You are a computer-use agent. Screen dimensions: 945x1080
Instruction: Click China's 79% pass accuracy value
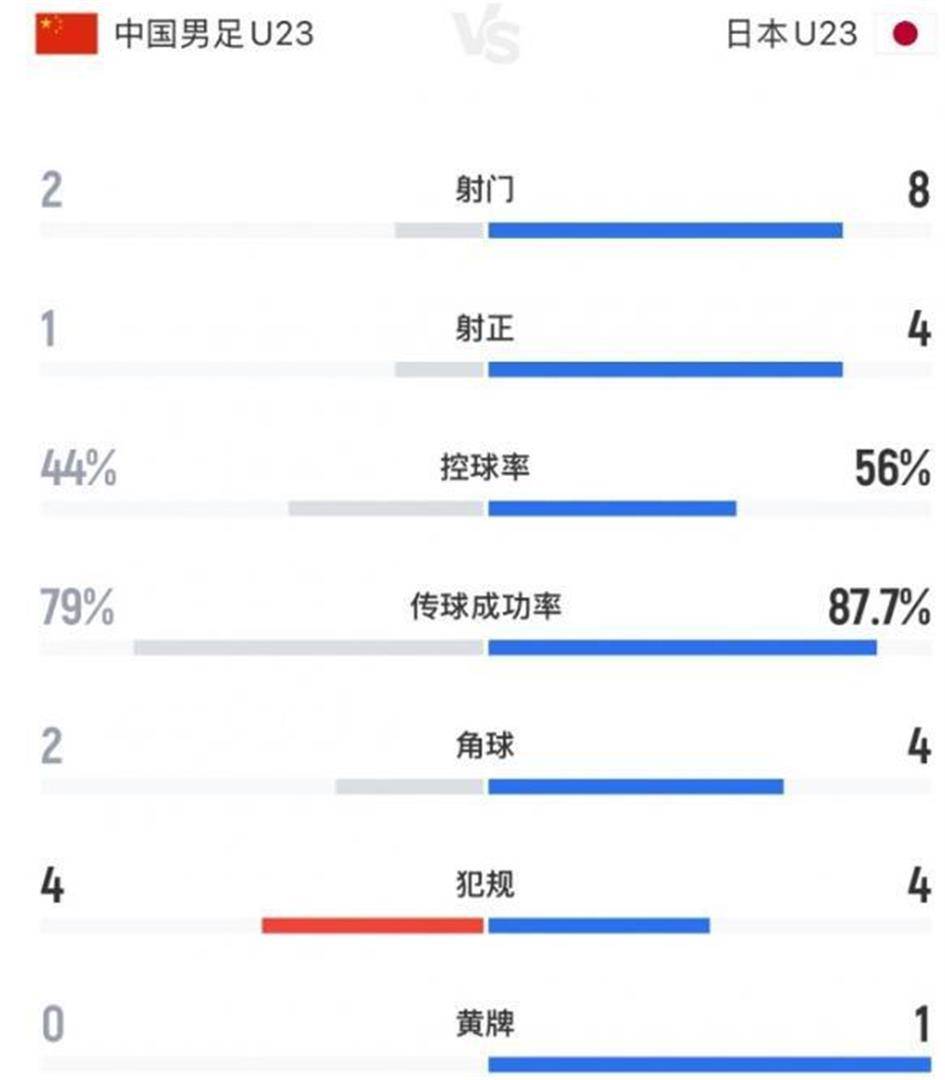(x=77, y=607)
